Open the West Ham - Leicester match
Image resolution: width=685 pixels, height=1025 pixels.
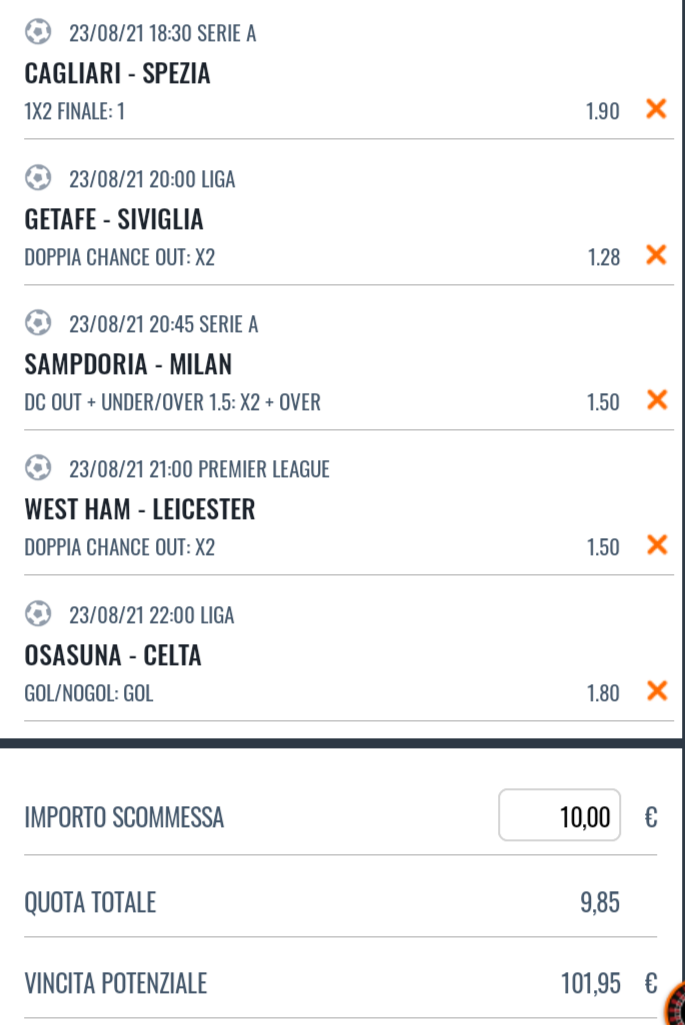click(139, 509)
